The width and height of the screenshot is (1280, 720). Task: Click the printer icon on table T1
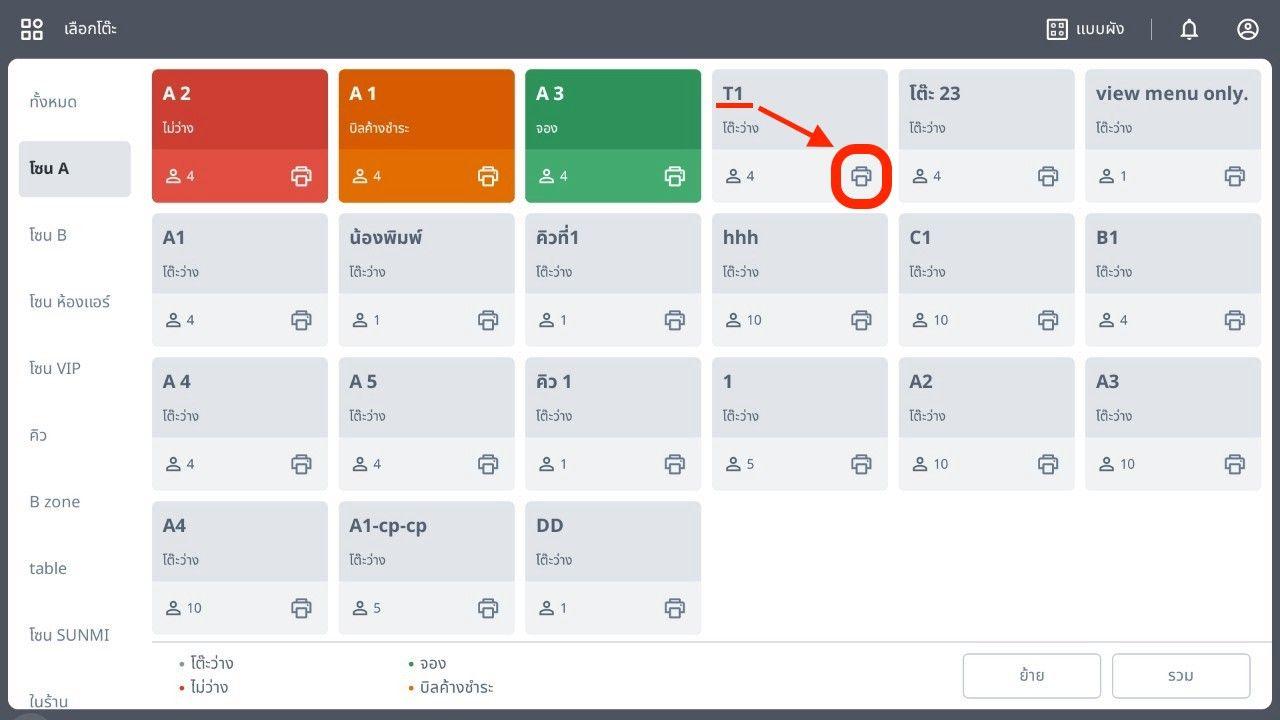pos(861,177)
